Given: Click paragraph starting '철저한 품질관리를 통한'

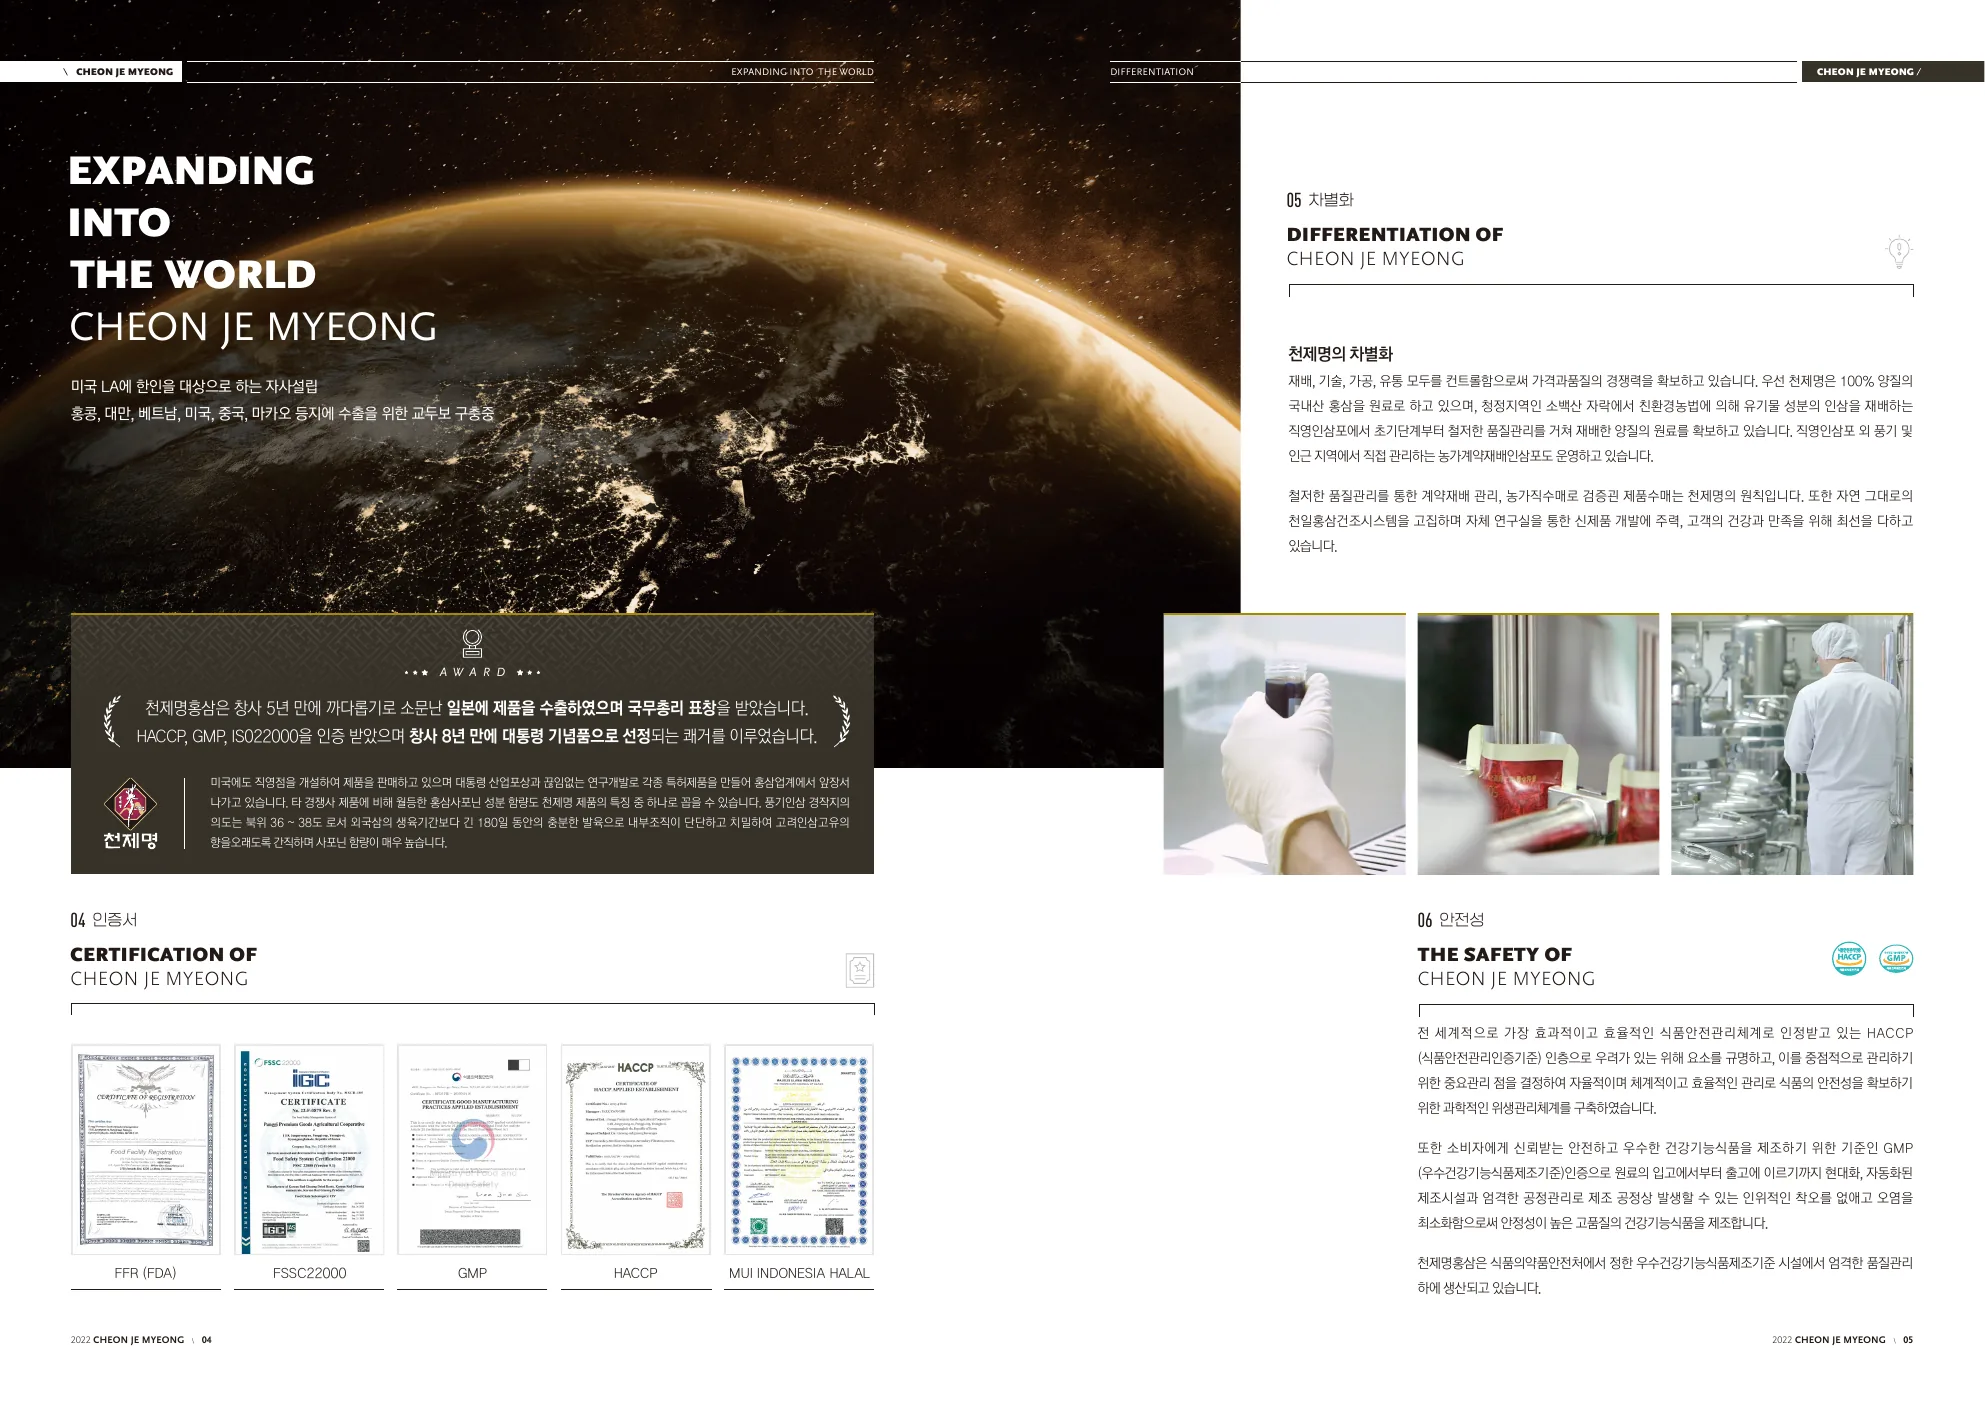Looking at the screenshot, I should pyautogui.click(x=1600, y=521).
